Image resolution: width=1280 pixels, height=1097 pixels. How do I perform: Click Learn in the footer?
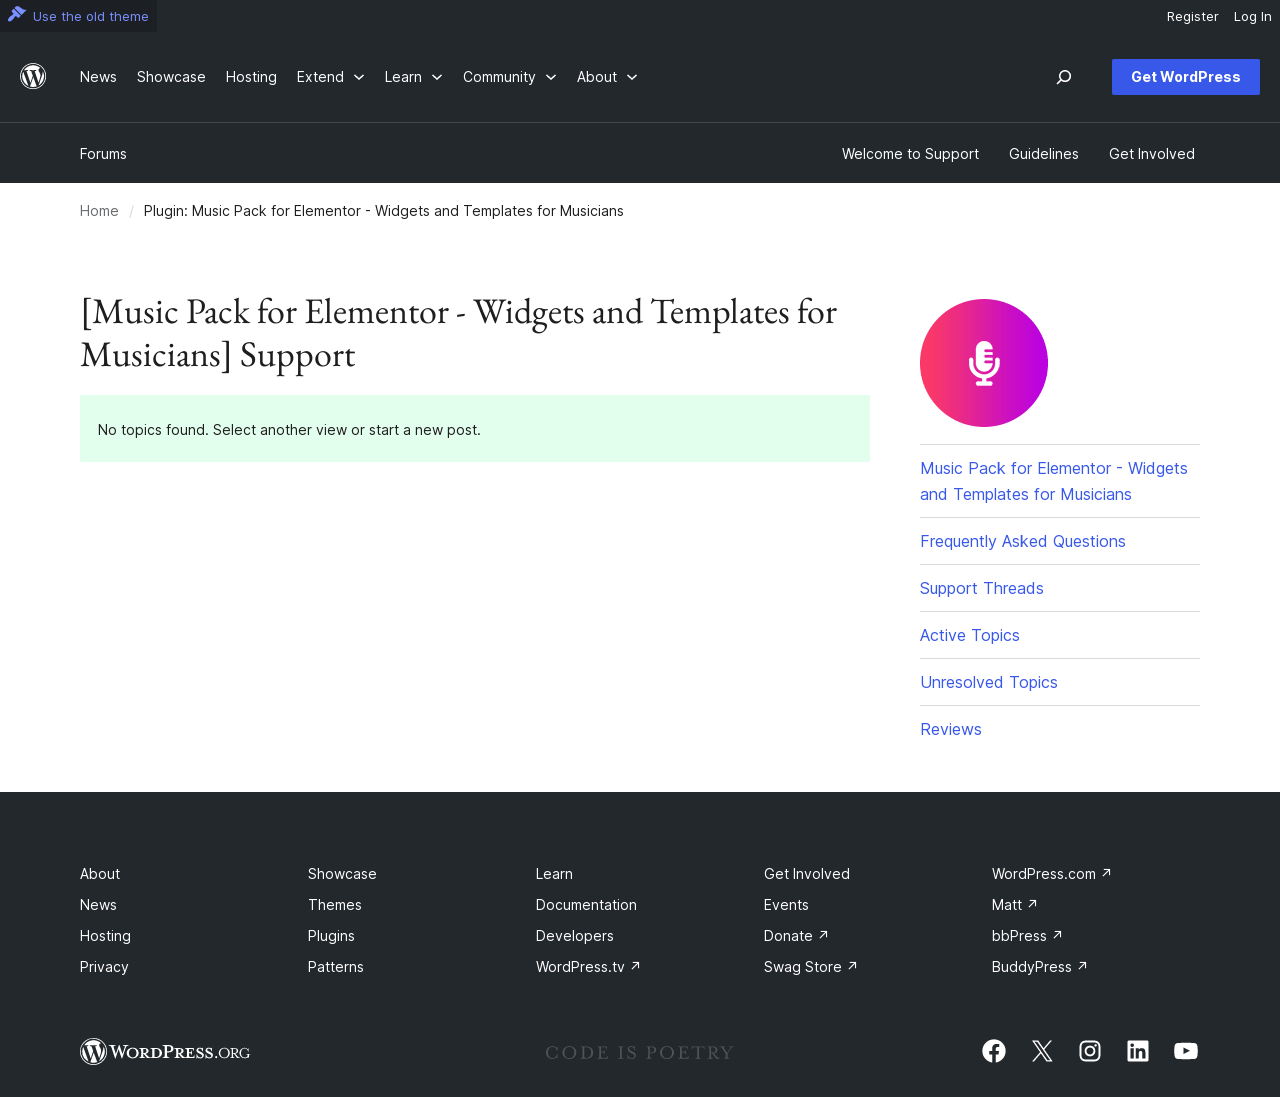[554, 873]
